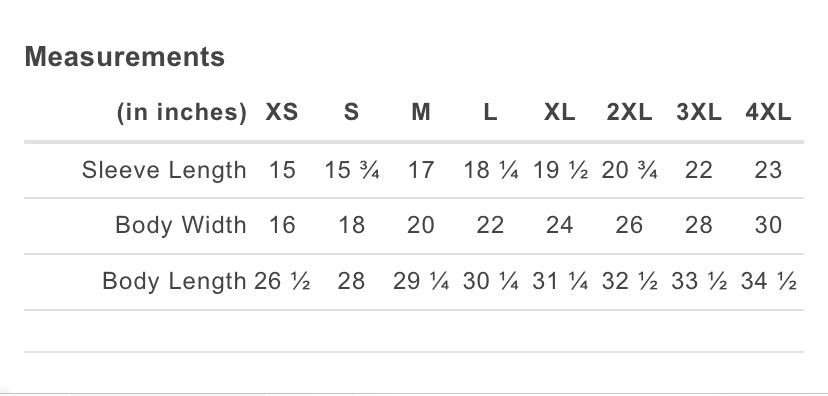The width and height of the screenshot is (828, 396).
Task: Select the S size column header
Action: 351,112
